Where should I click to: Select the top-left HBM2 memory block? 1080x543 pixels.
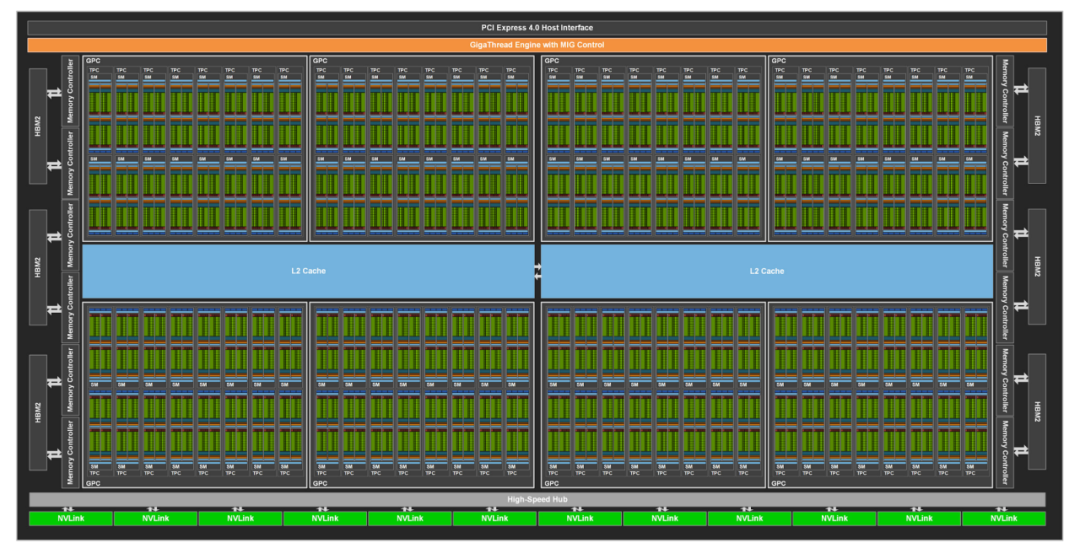(x=38, y=126)
